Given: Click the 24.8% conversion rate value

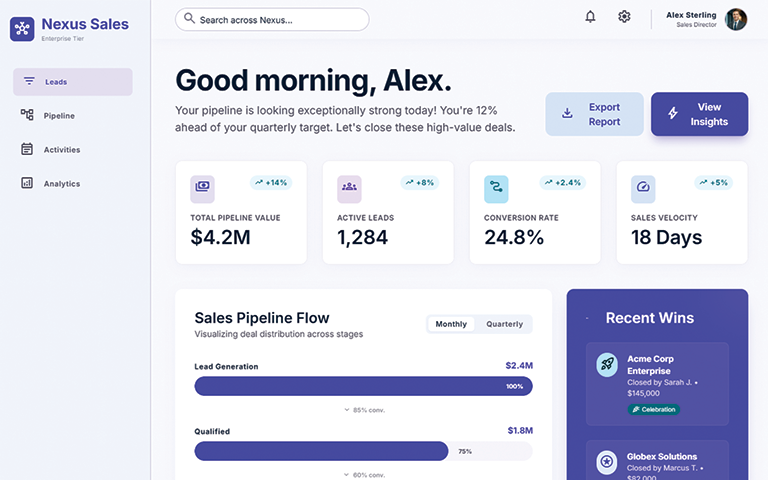Looking at the screenshot, I should pos(514,238).
